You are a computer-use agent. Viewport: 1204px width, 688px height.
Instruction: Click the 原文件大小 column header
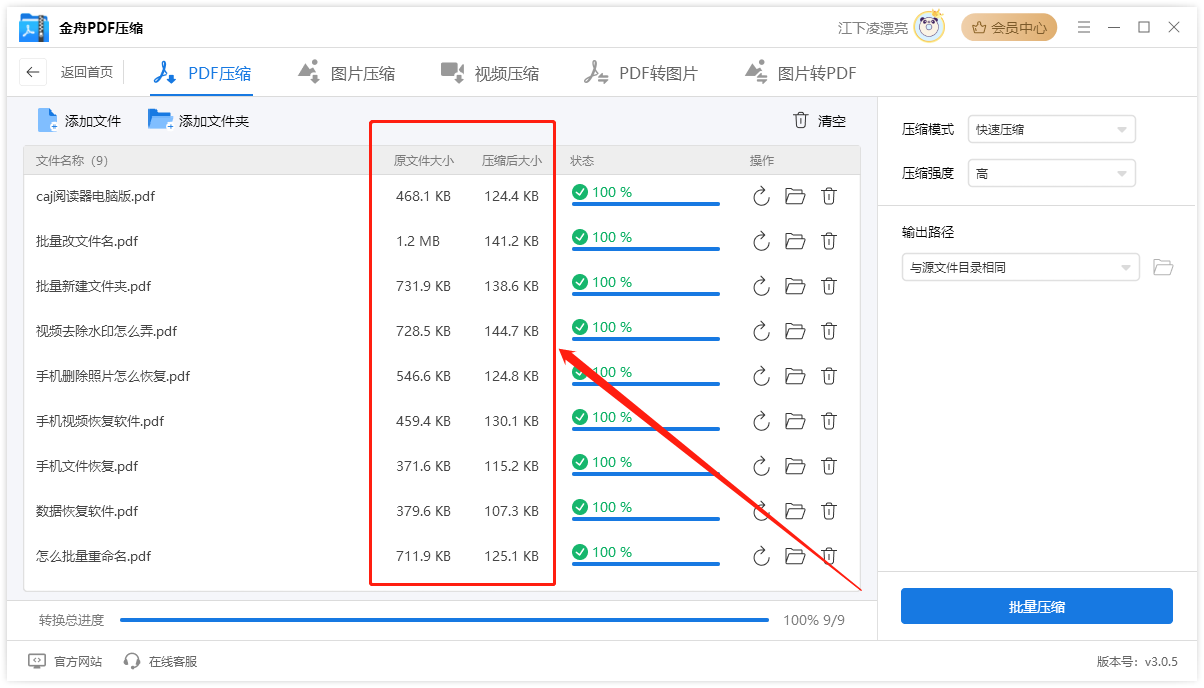[423, 160]
